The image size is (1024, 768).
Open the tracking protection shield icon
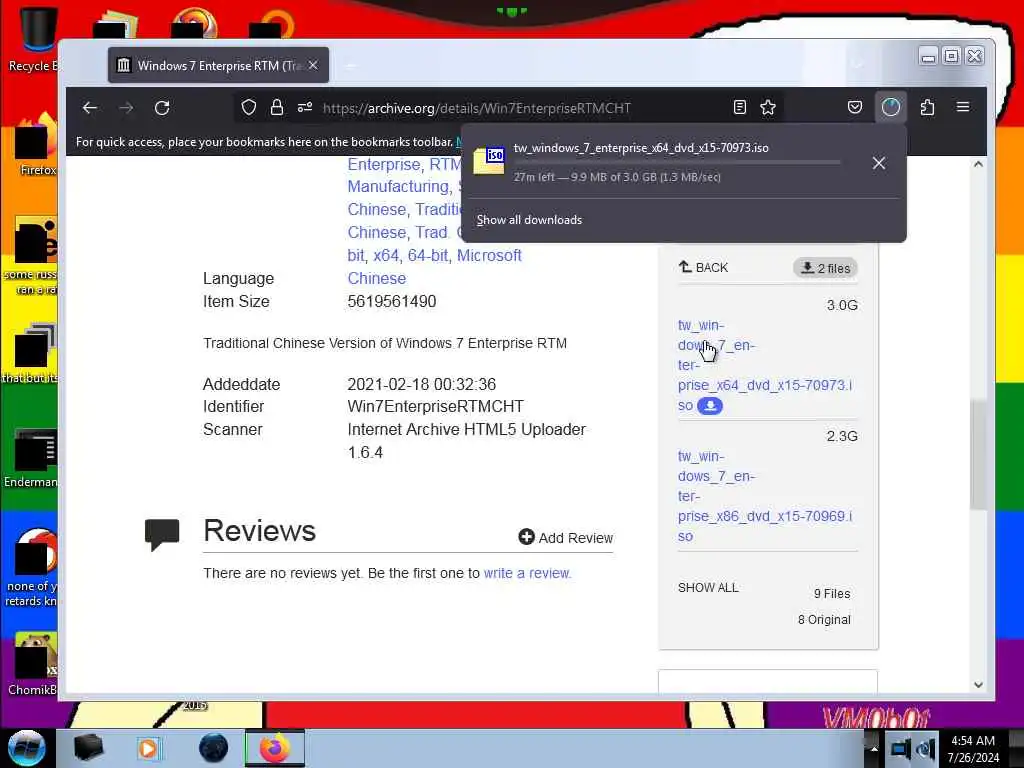[x=249, y=108]
